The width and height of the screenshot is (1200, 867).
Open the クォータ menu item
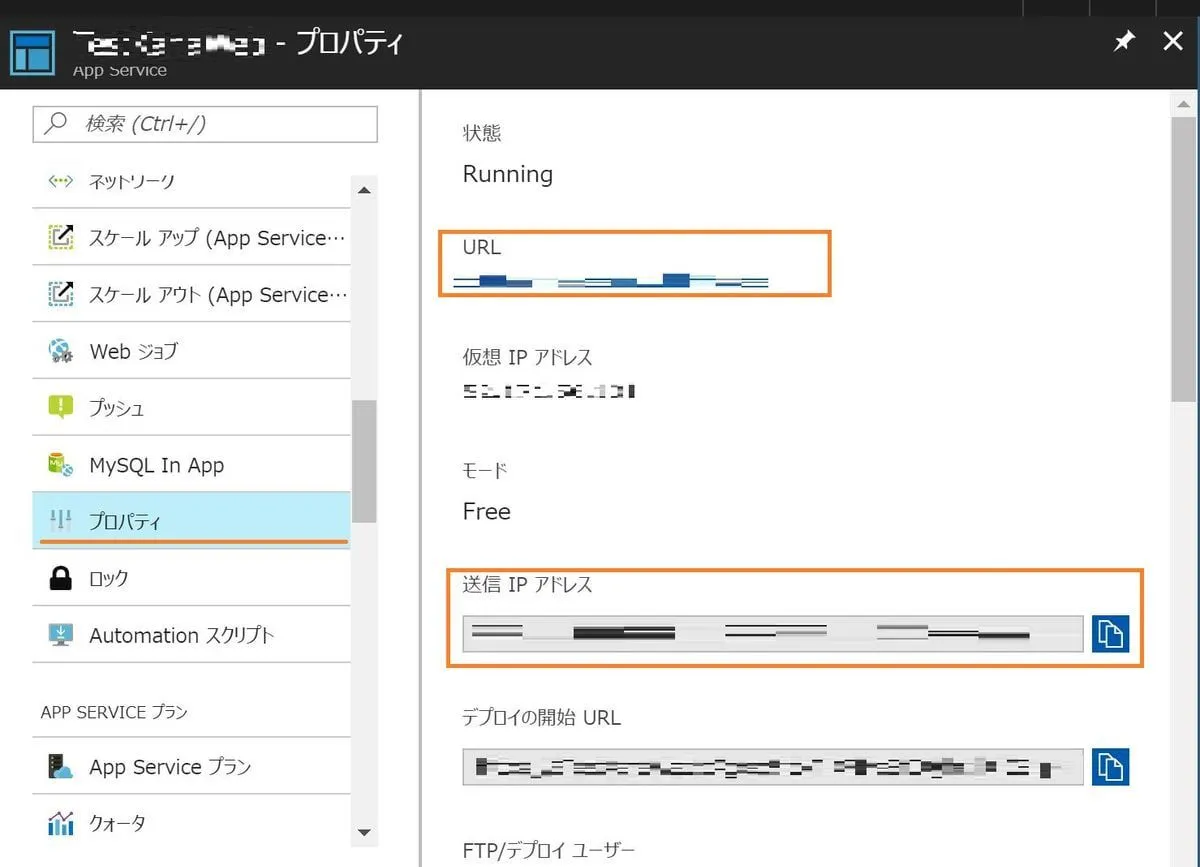click(x=117, y=823)
